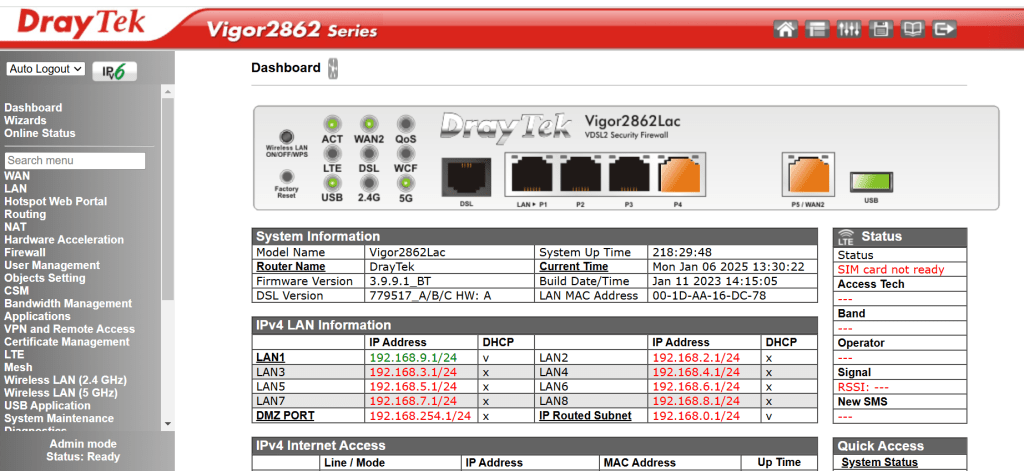This screenshot has width=1024, height=471.
Task: Click the LAN MAC address 00-1D-AA-16-DC-78
Action: pyautogui.click(x=709, y=295)
